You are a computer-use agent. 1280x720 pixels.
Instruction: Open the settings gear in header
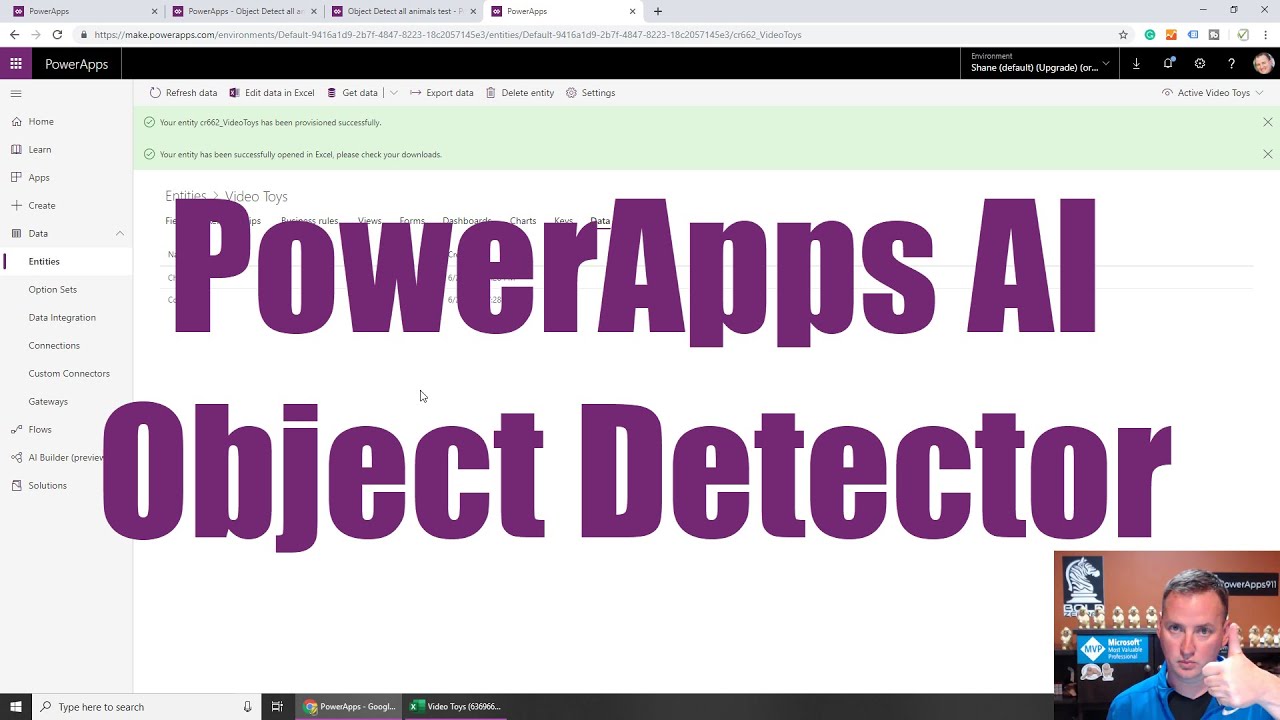tap(1200, 64)
